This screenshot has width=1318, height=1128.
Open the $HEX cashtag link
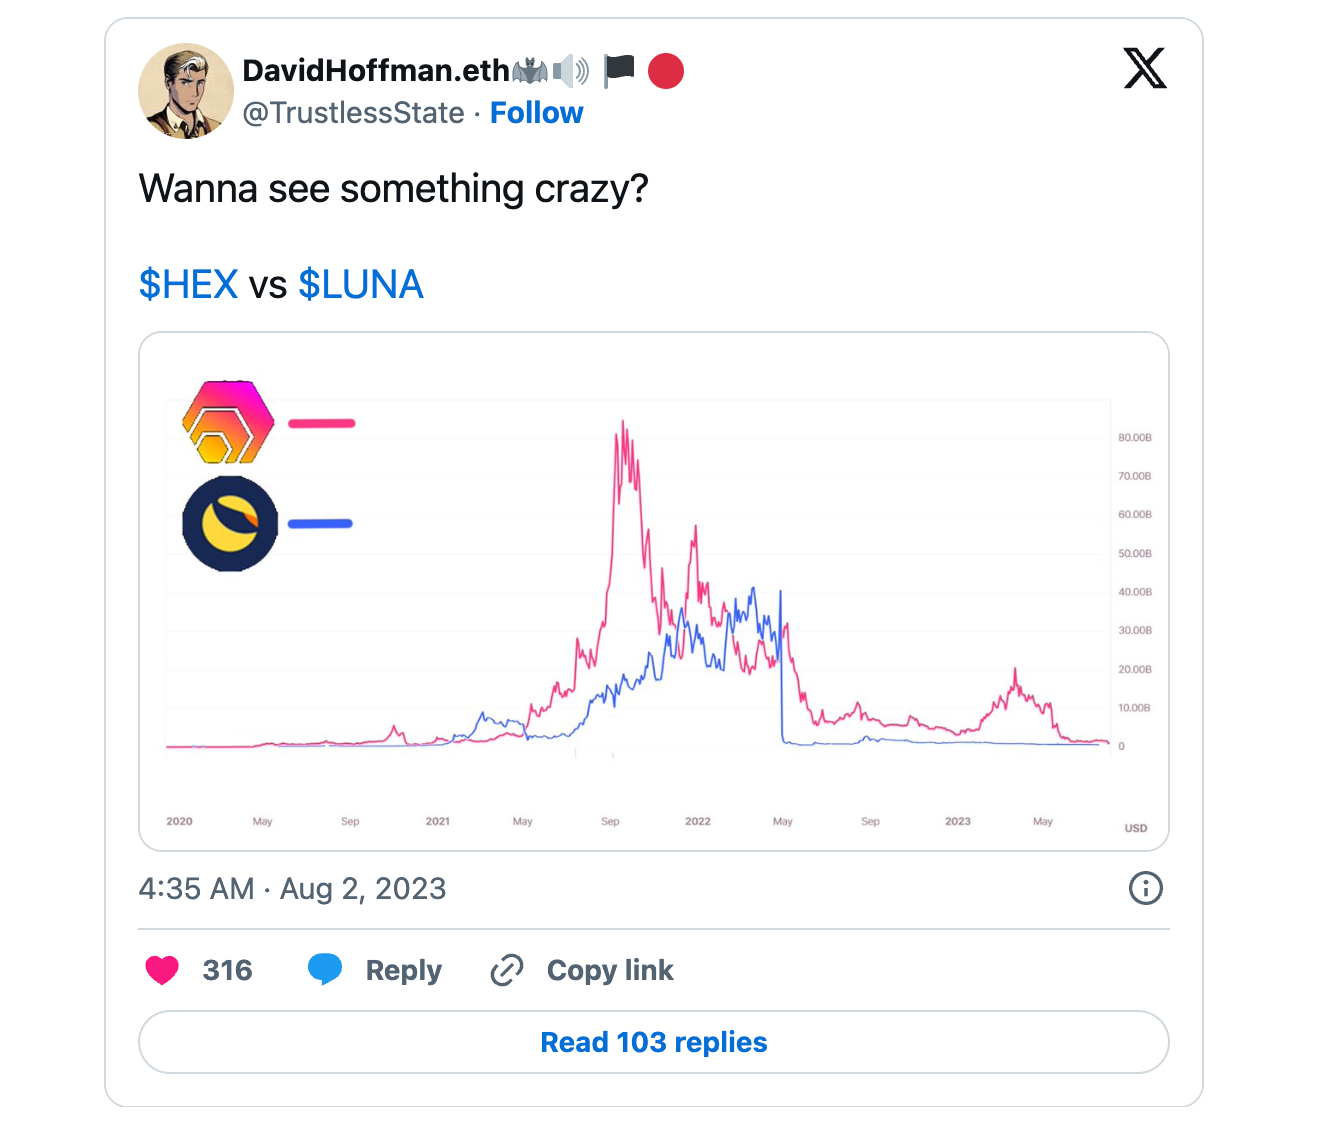pyautogui.click(x=188, y=285)
